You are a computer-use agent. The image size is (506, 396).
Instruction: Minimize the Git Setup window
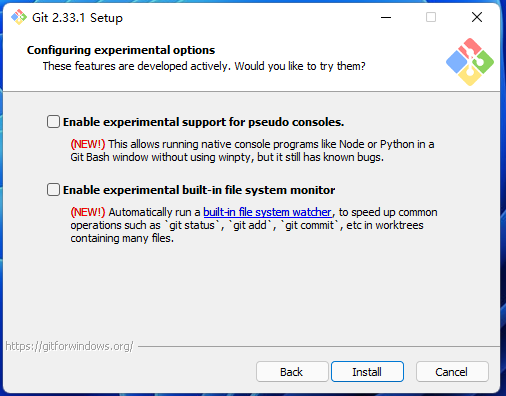(386, 17)
